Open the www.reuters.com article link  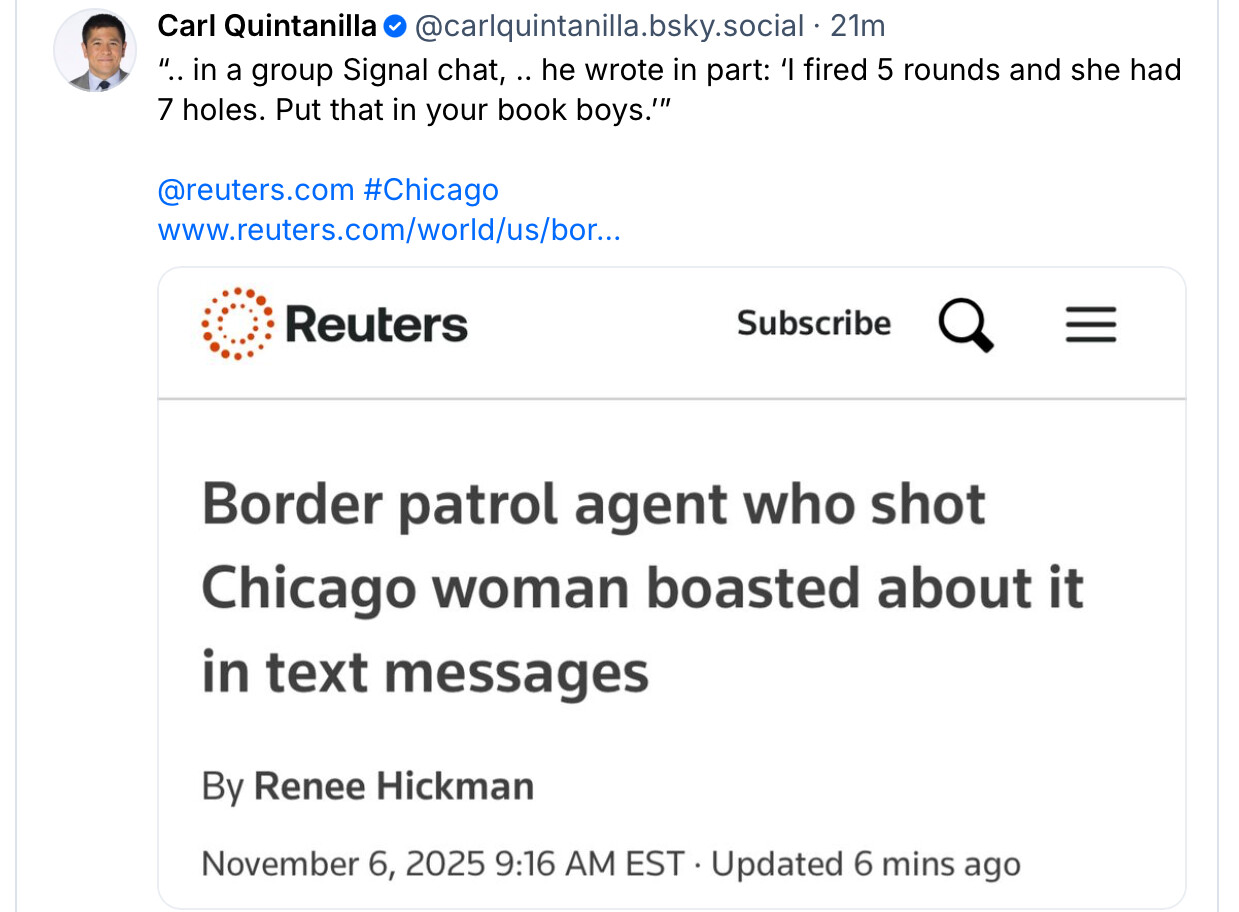(x=389, y=231)
